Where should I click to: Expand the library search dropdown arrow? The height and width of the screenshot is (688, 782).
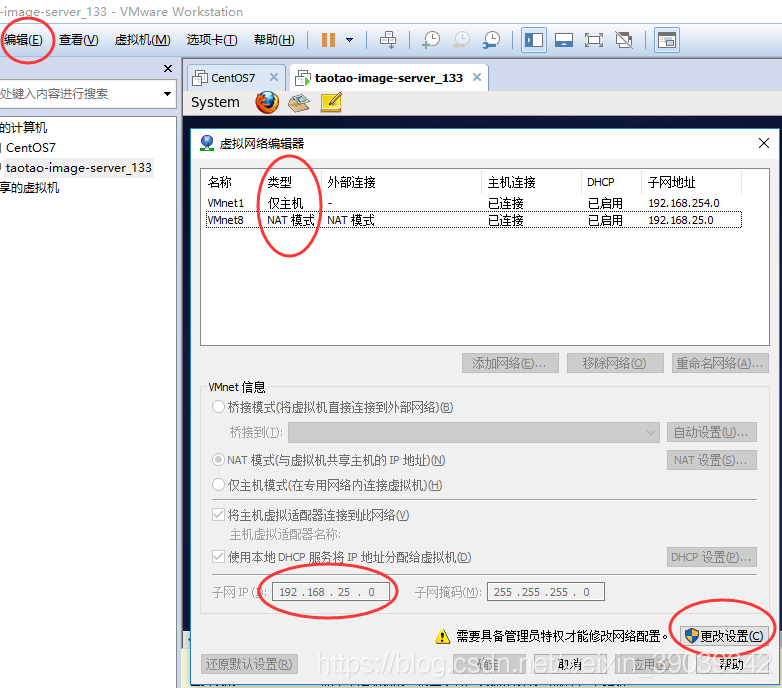coord(168,94)
